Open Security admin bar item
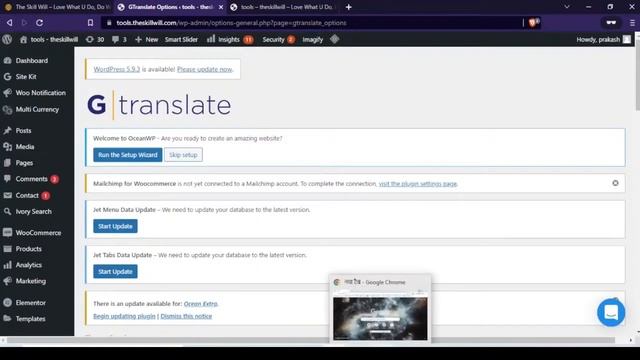 click(x=278, y=40)
